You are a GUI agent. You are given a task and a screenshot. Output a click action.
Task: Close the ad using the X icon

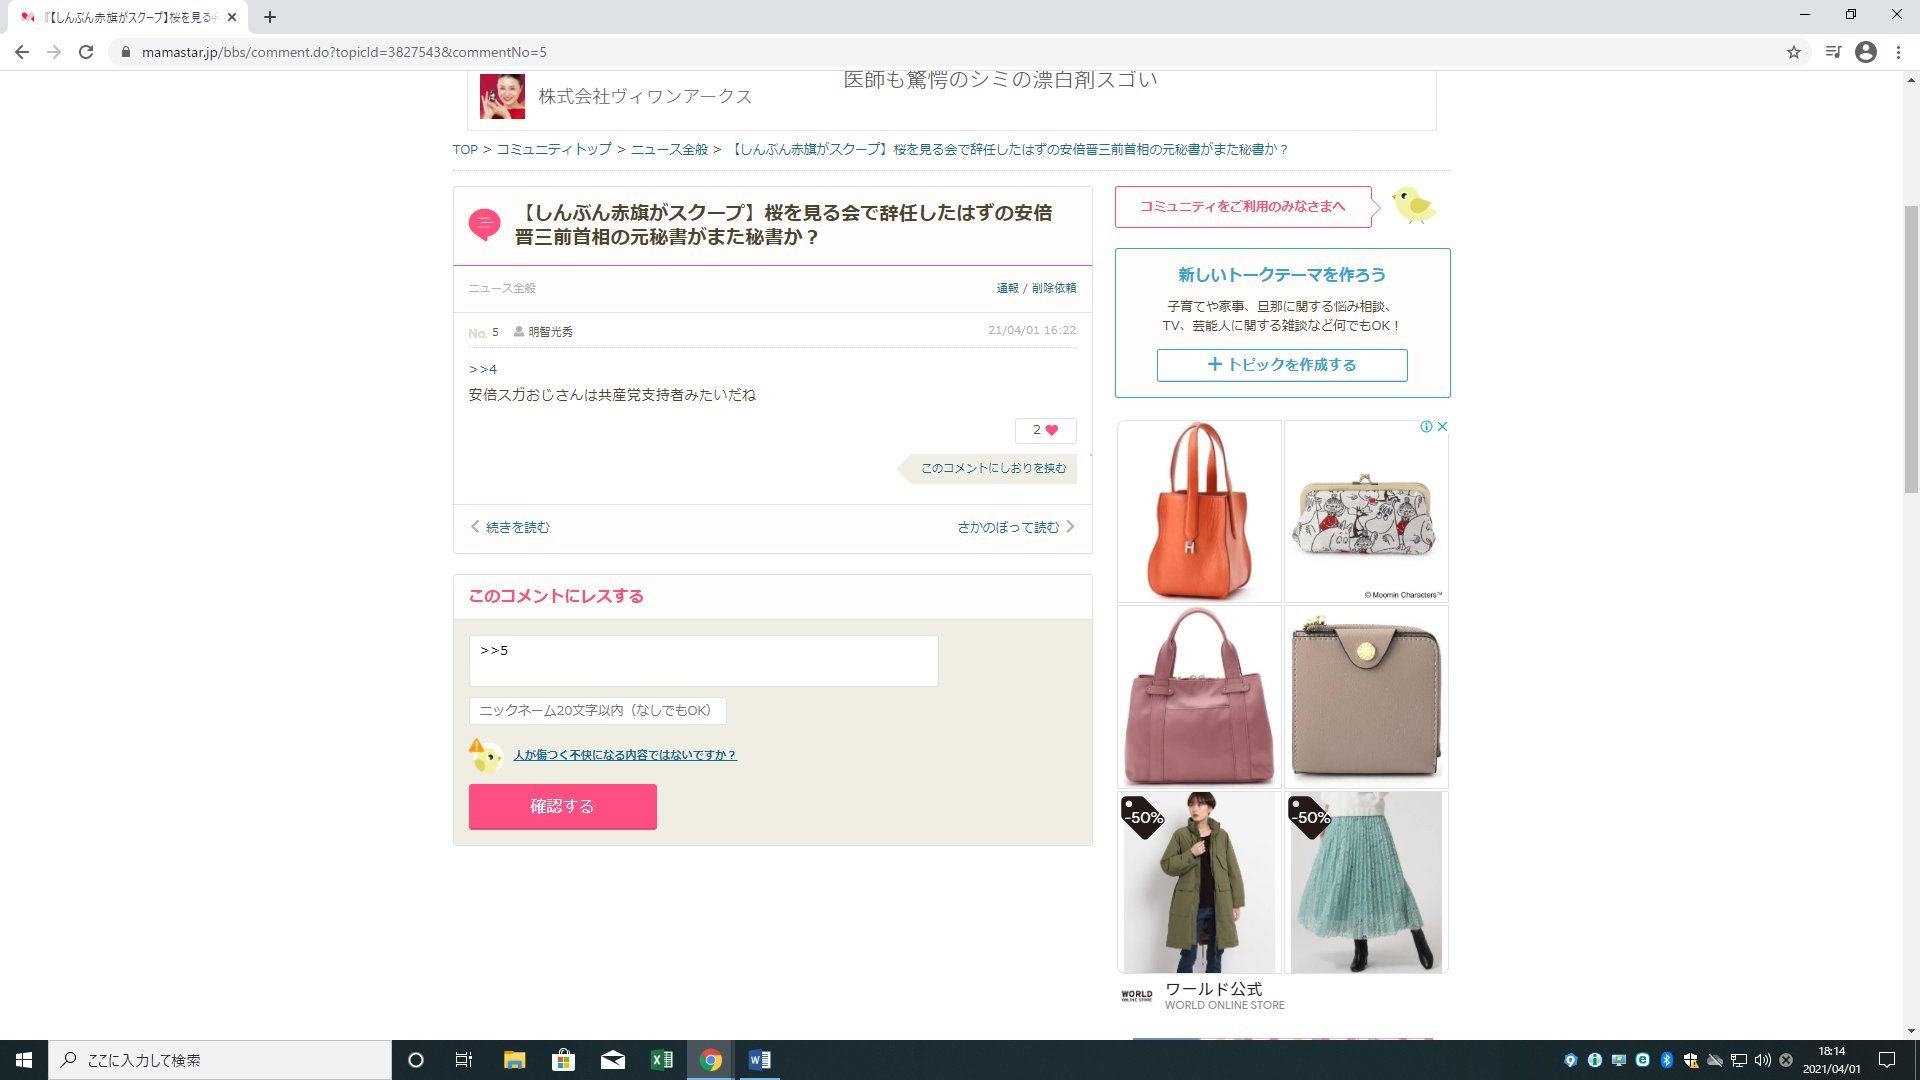(1442, 426)
